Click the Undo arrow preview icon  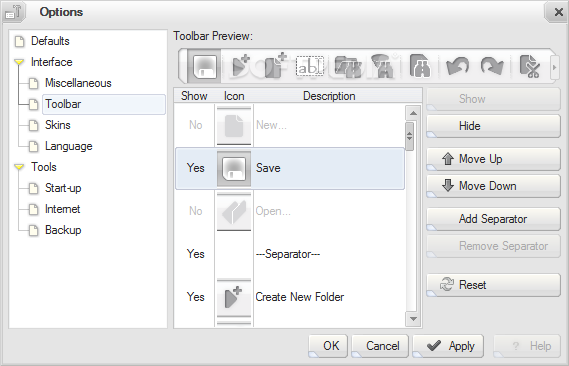click(x=457, y=66)
